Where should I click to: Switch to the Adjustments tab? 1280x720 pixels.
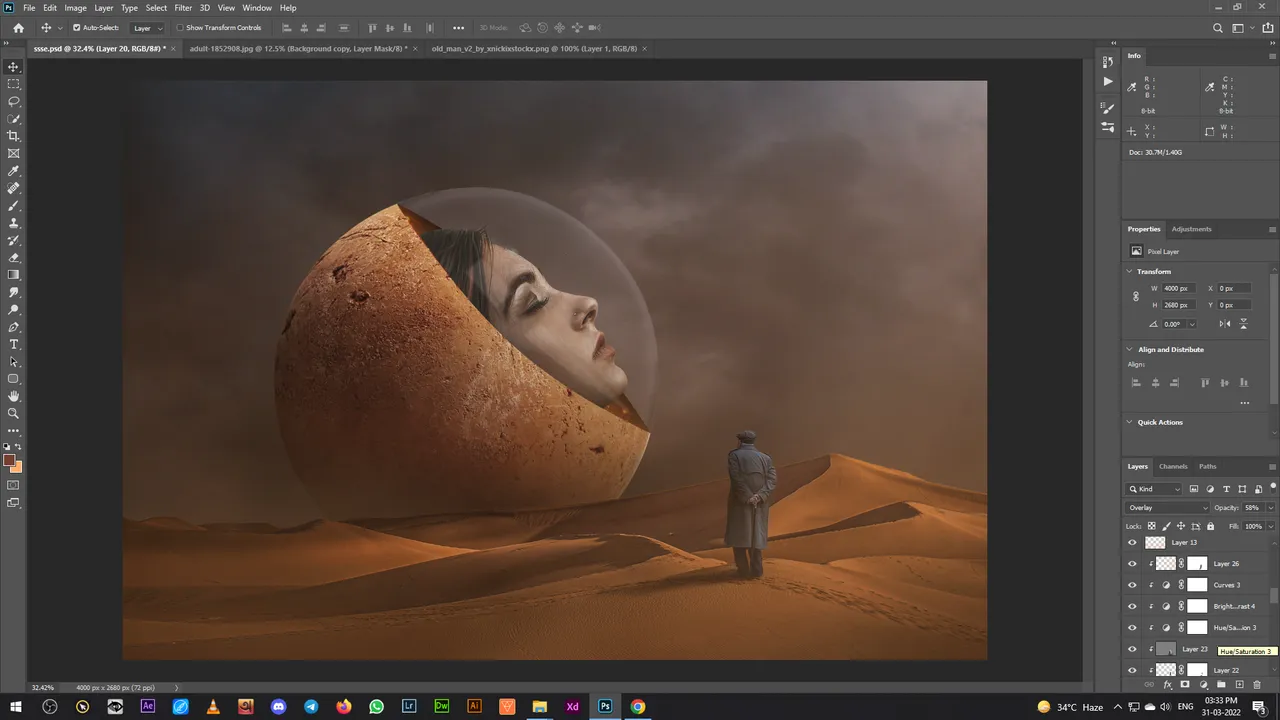tap(1191, 229)
